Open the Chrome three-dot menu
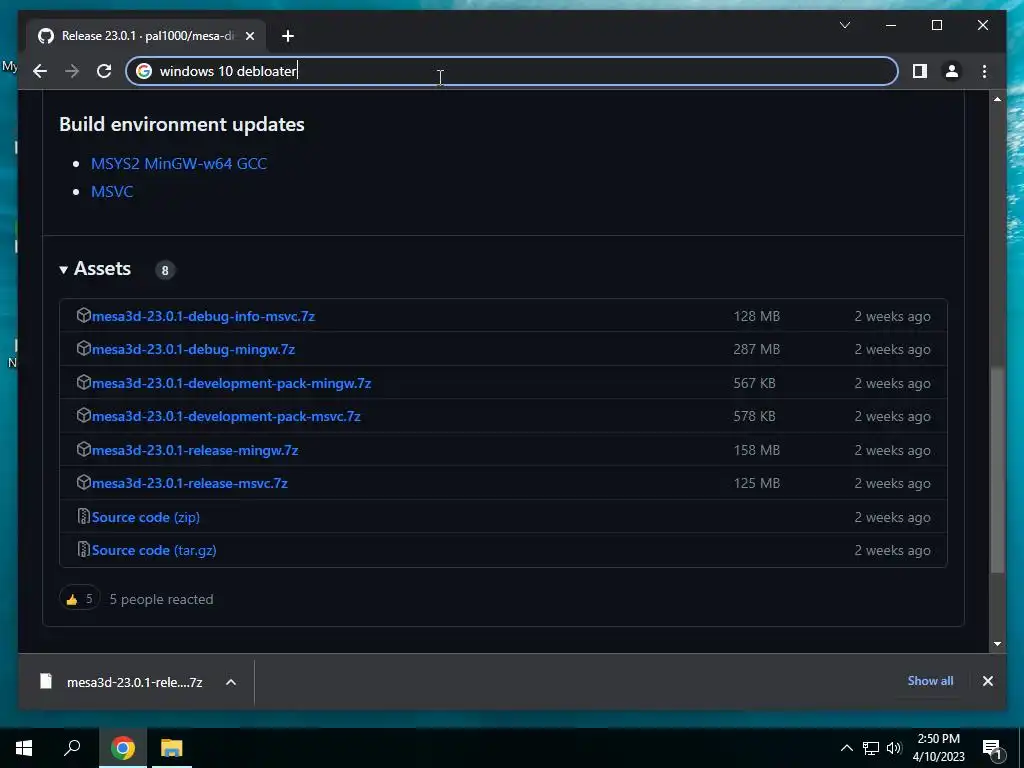Viewport: 1024px width, 768px height. click(984, 71)
